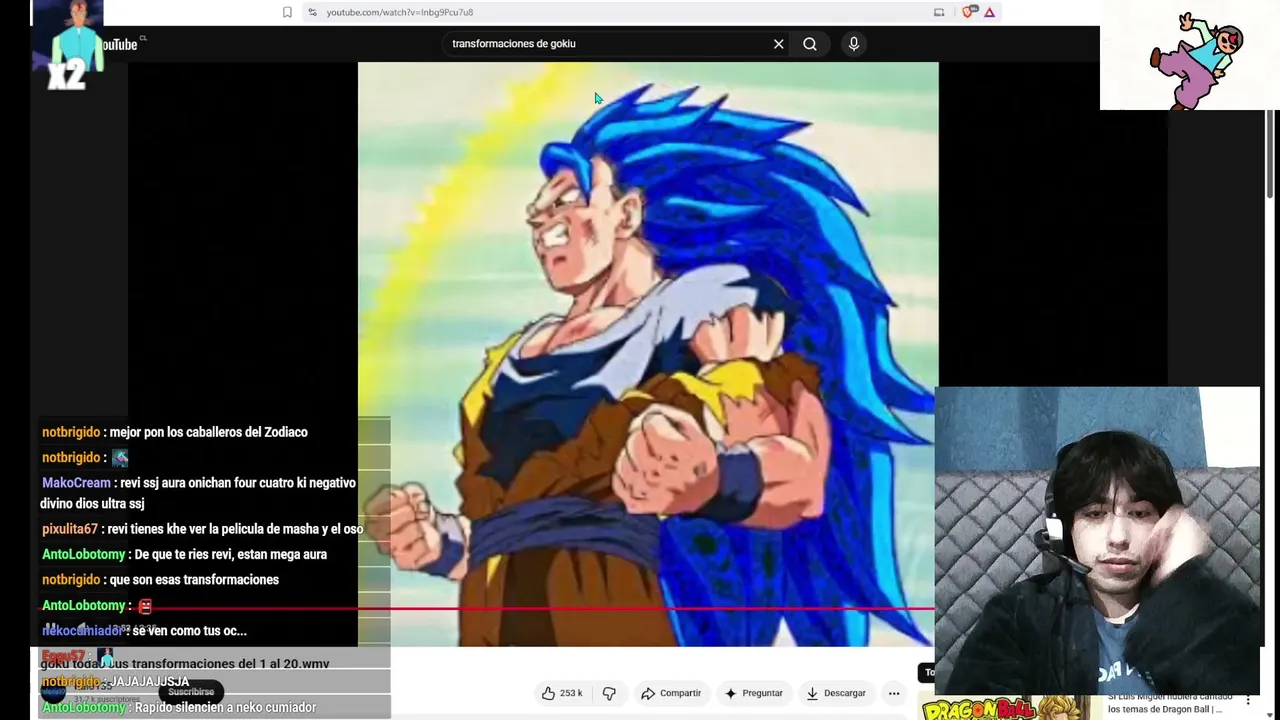Open the picture-in-picture icon in address bar

coord(939,12)
